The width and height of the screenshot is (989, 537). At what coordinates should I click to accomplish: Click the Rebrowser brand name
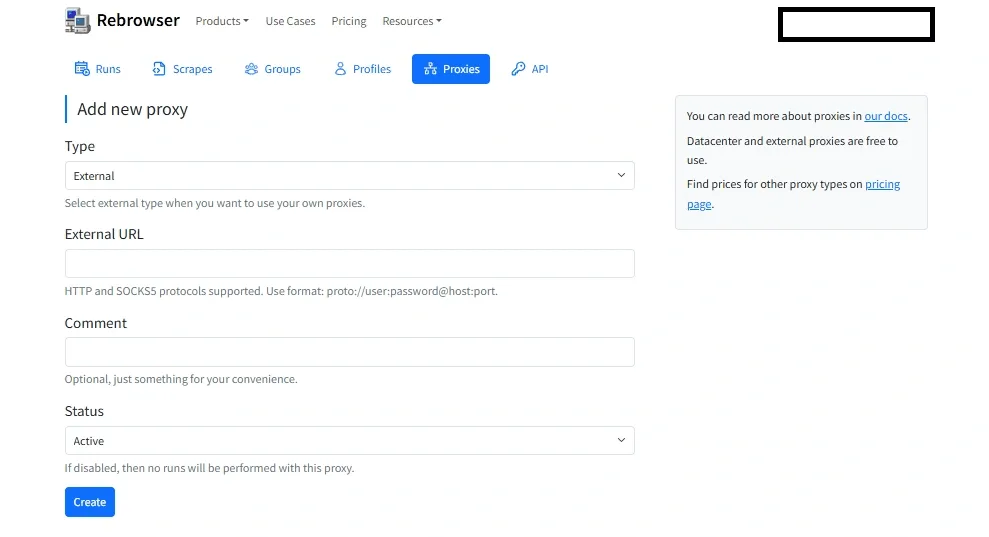coord(138,21)
